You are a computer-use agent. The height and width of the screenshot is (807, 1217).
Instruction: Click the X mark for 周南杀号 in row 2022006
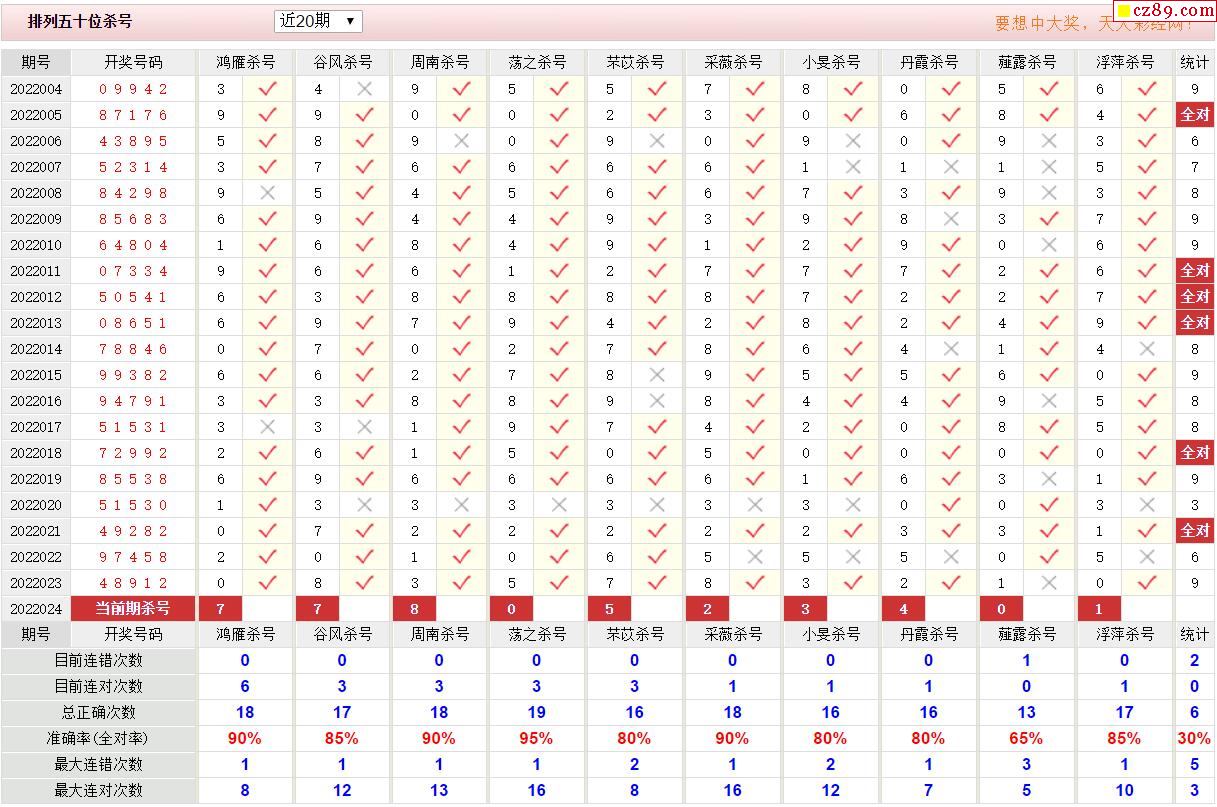tap(462, 141)
